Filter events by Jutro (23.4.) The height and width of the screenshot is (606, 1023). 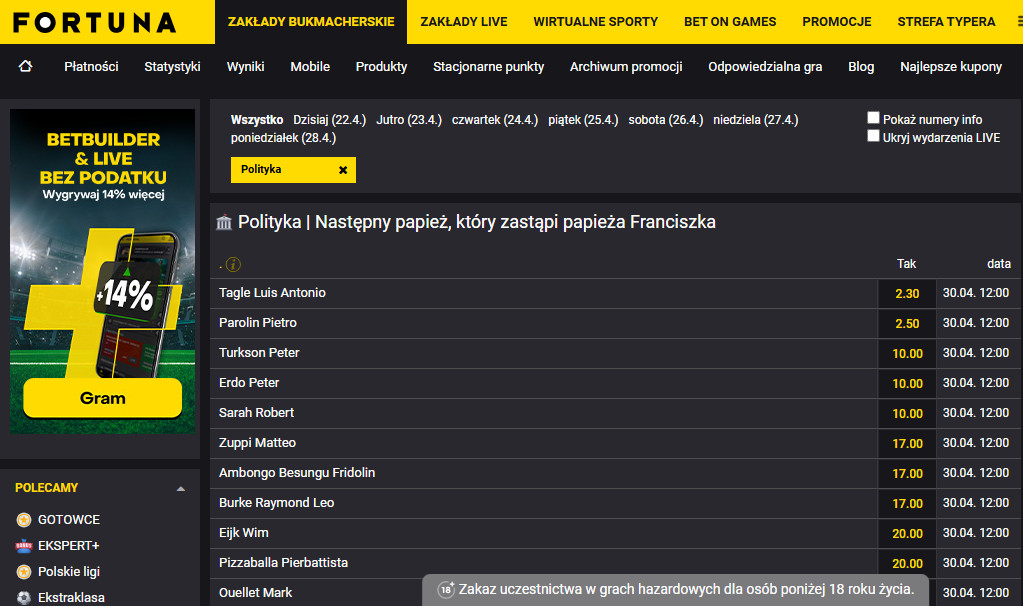click(x=408, y=119)
